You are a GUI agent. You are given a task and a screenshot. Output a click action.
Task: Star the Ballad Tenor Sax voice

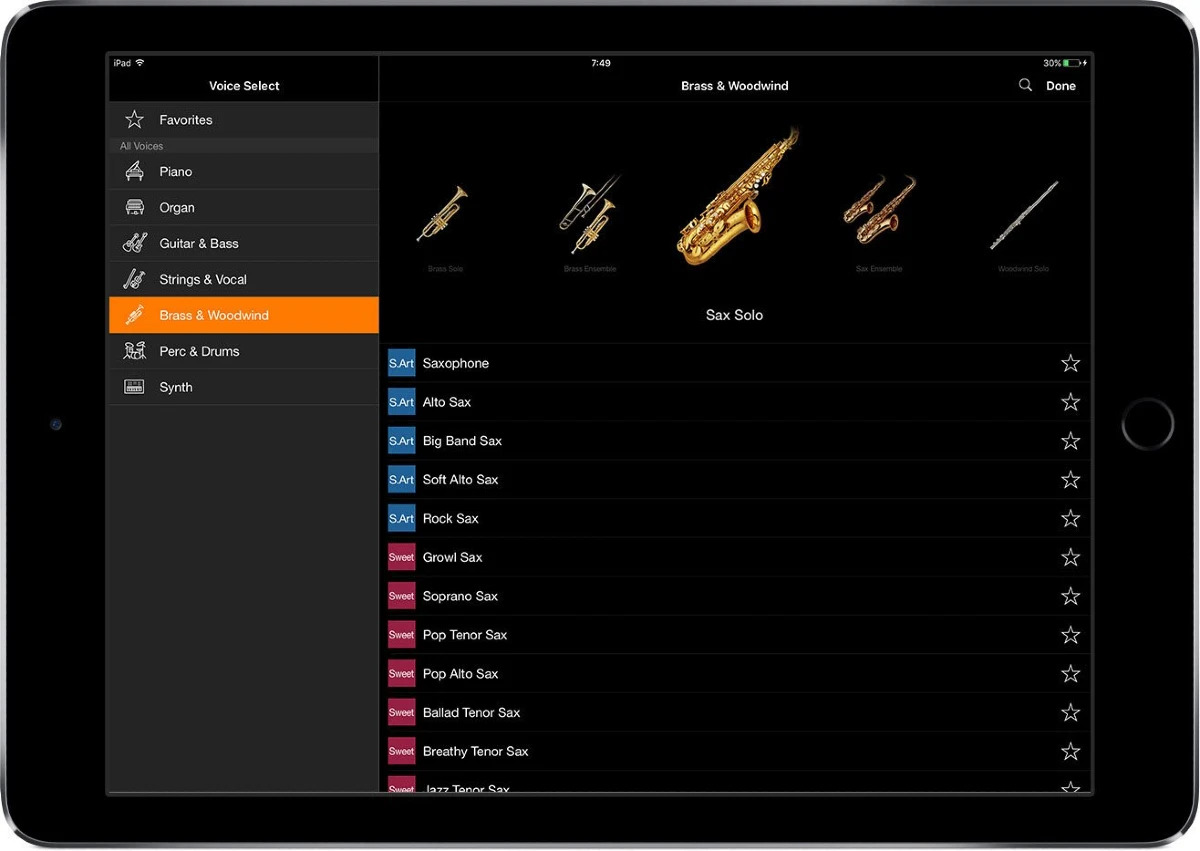pyautogui.click(x=1070, y=713)
